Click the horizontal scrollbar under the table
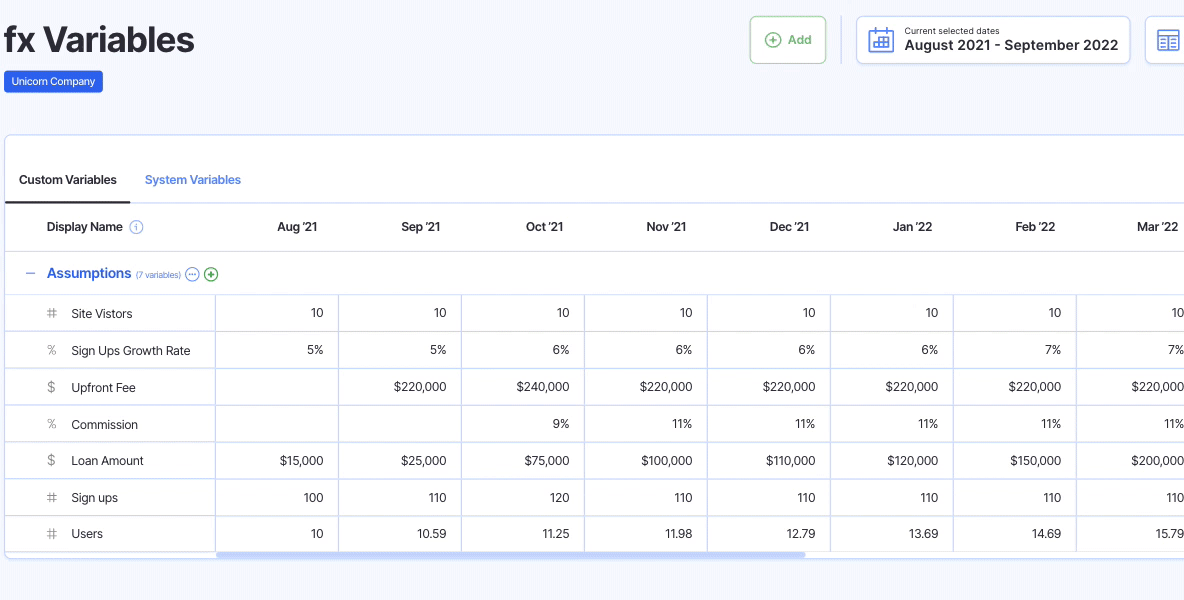Viewport: 1184px width, 600px height. [510, 555]
